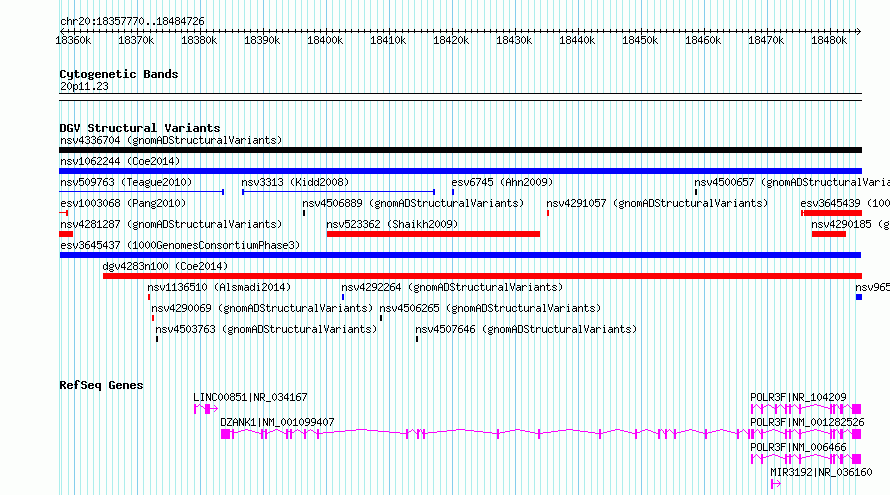
Task: Open MIR3192|NR_036160 gene label
Action: click(x=821, y=472)
